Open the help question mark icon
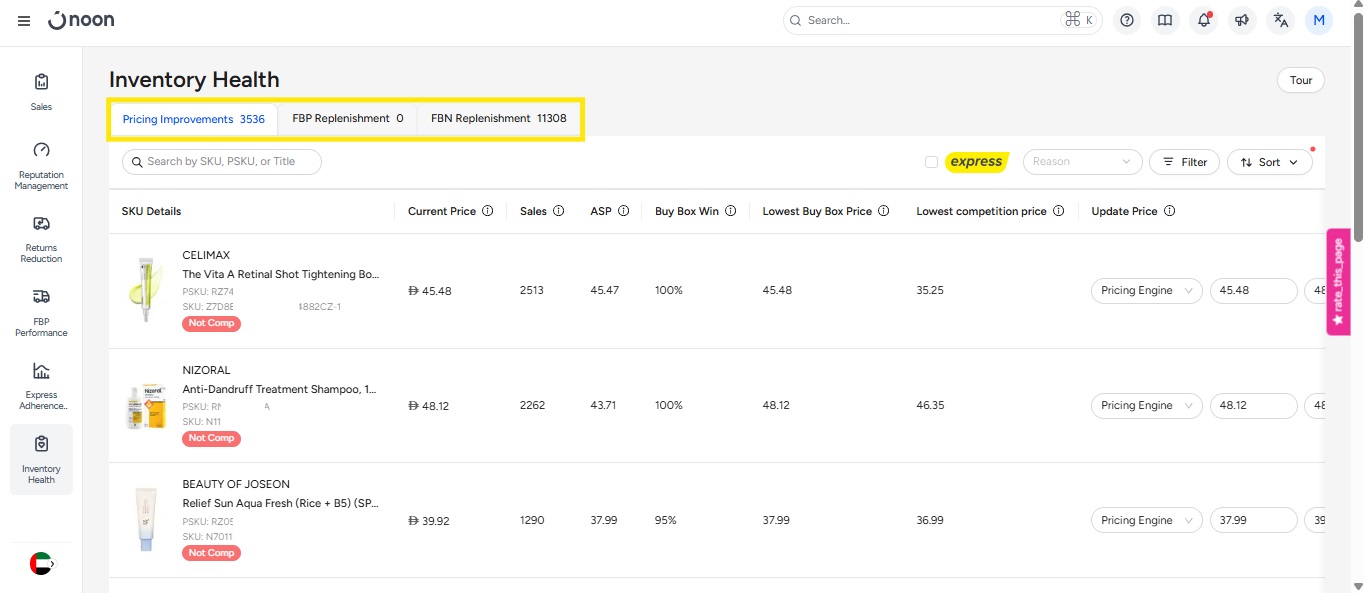1364x593 pixels. [x=1127, y=20]
